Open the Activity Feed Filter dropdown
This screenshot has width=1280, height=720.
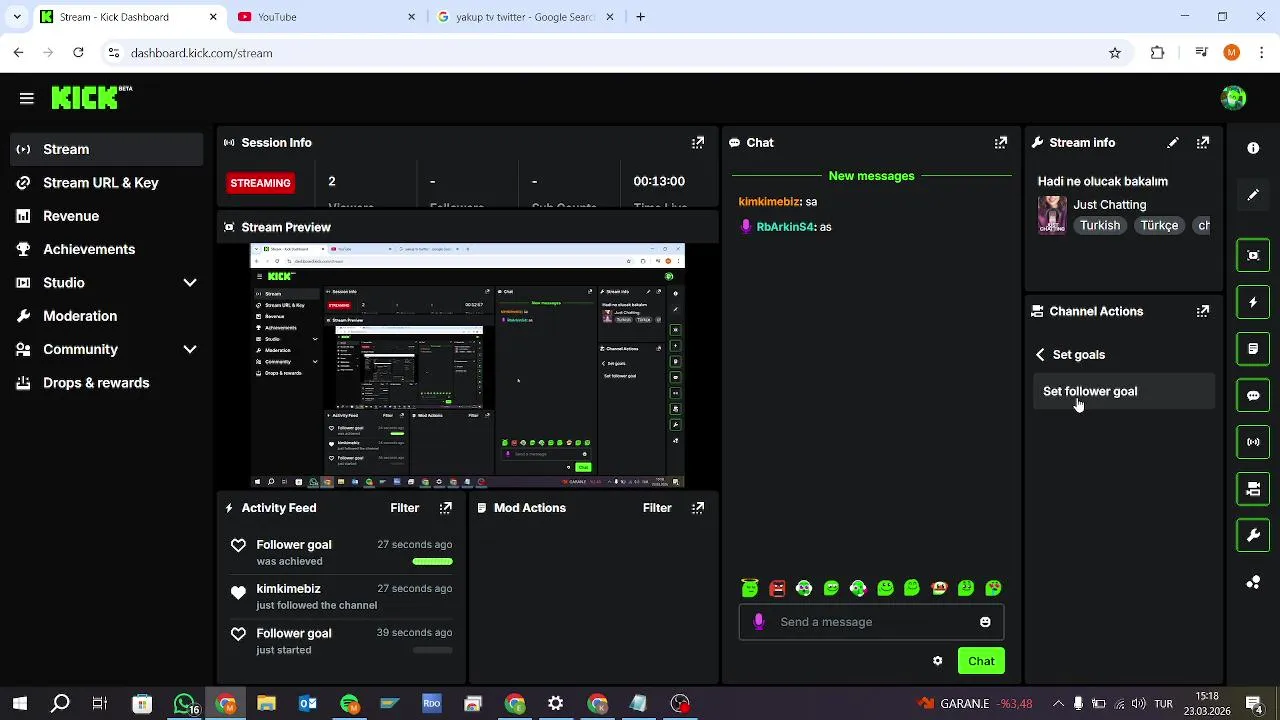pos(404,508)
